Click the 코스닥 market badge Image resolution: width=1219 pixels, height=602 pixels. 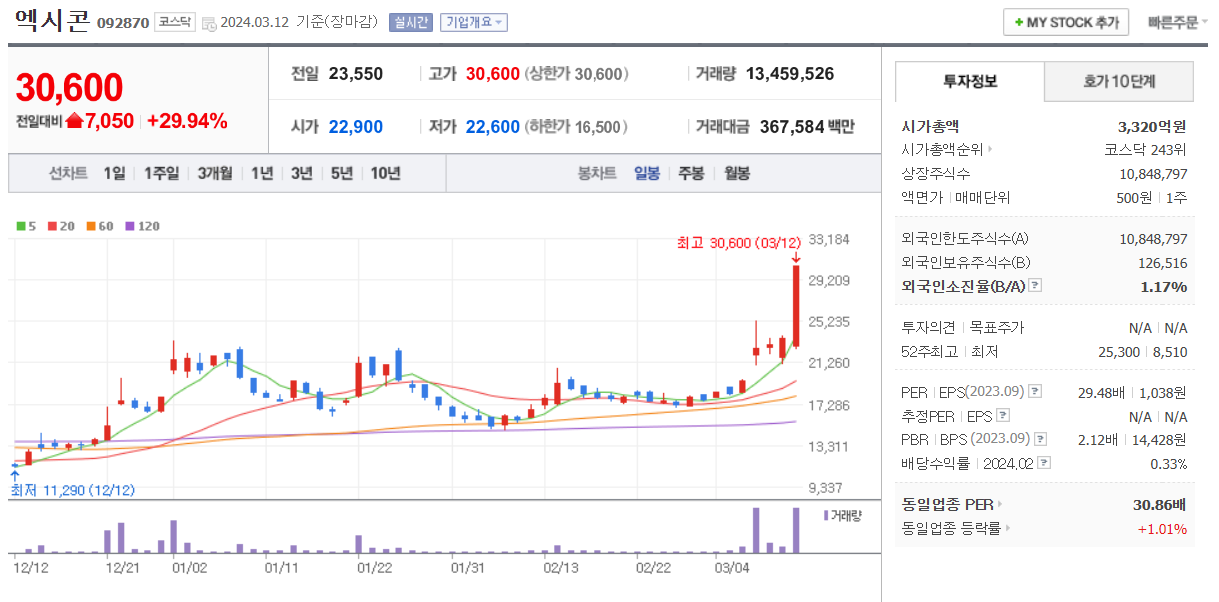[x=175, y=22]
